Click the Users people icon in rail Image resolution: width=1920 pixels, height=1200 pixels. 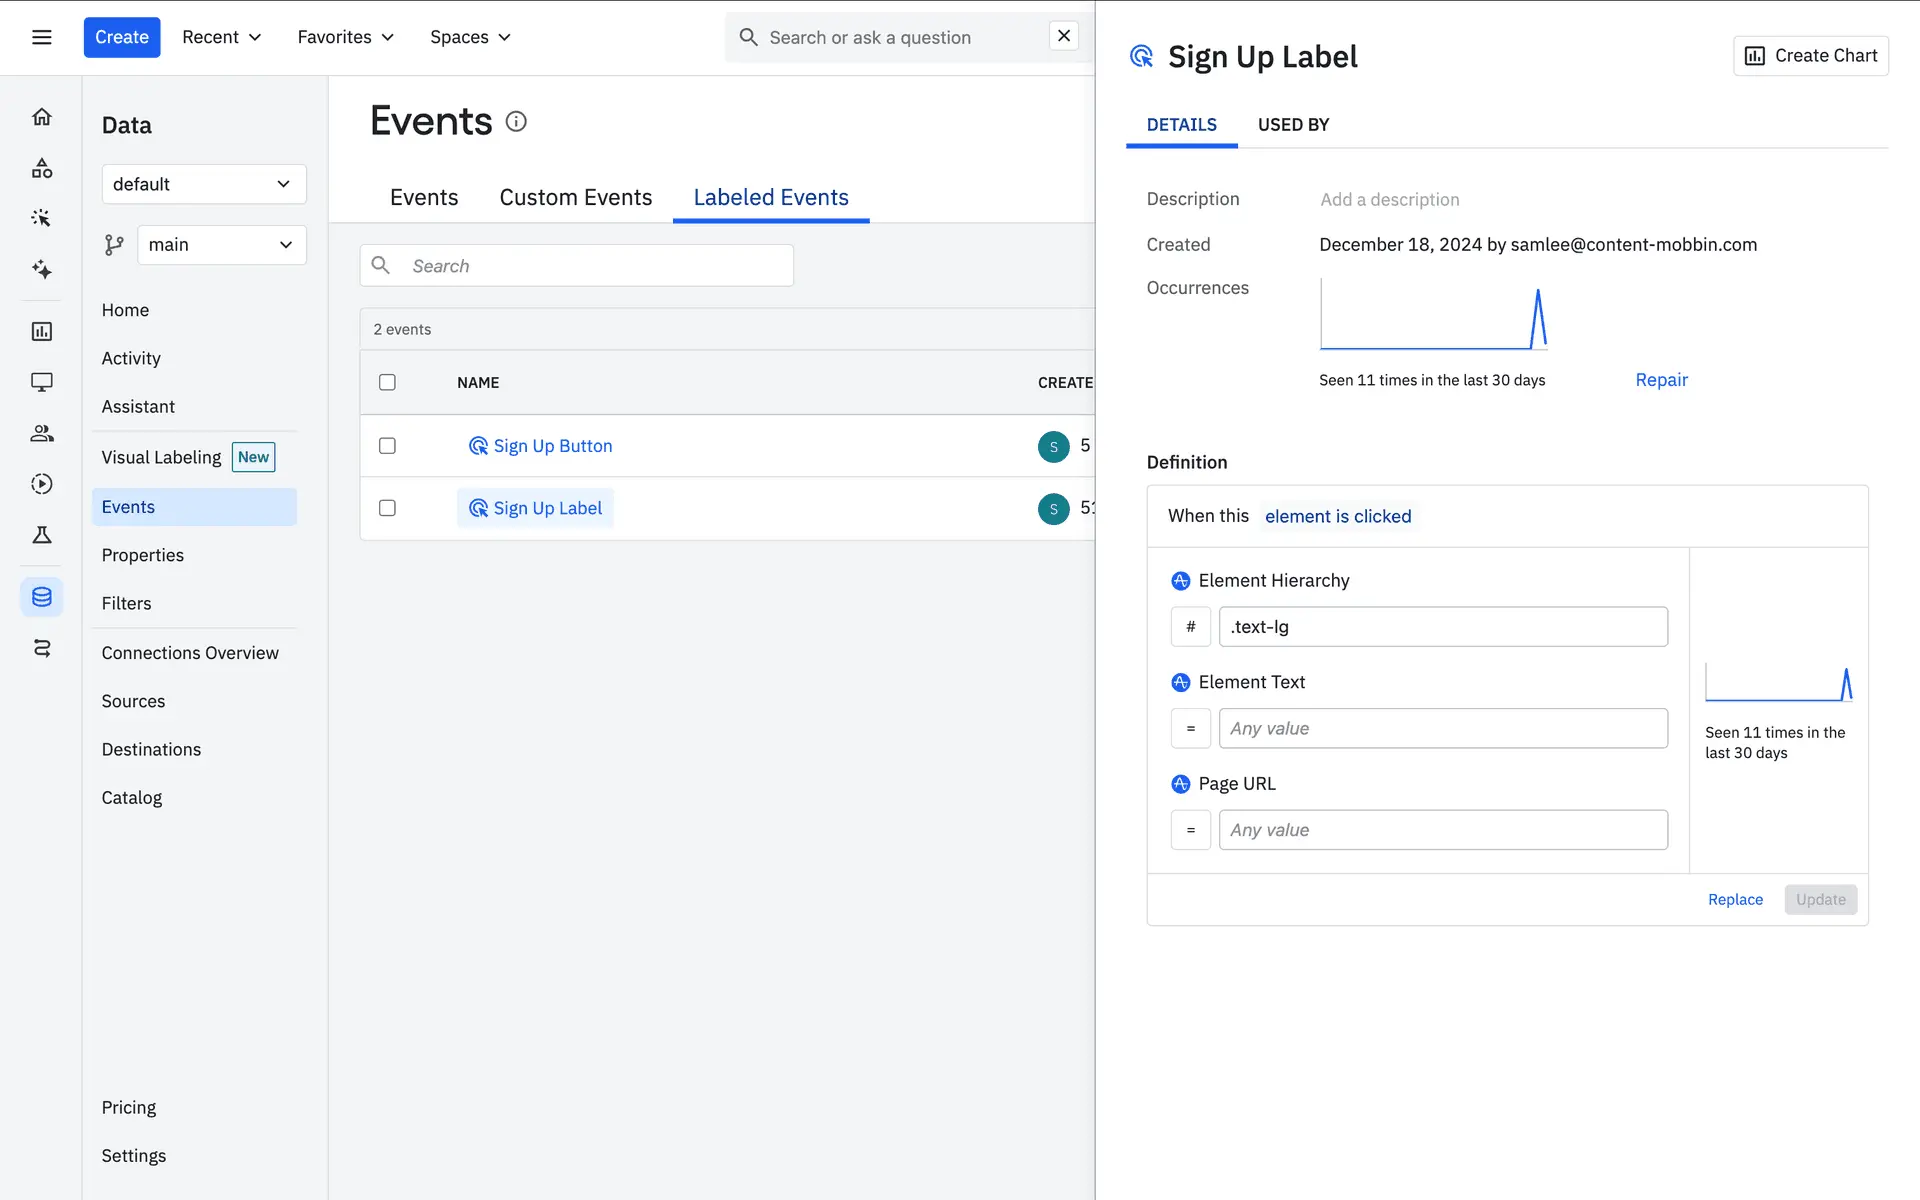(41, 433)
